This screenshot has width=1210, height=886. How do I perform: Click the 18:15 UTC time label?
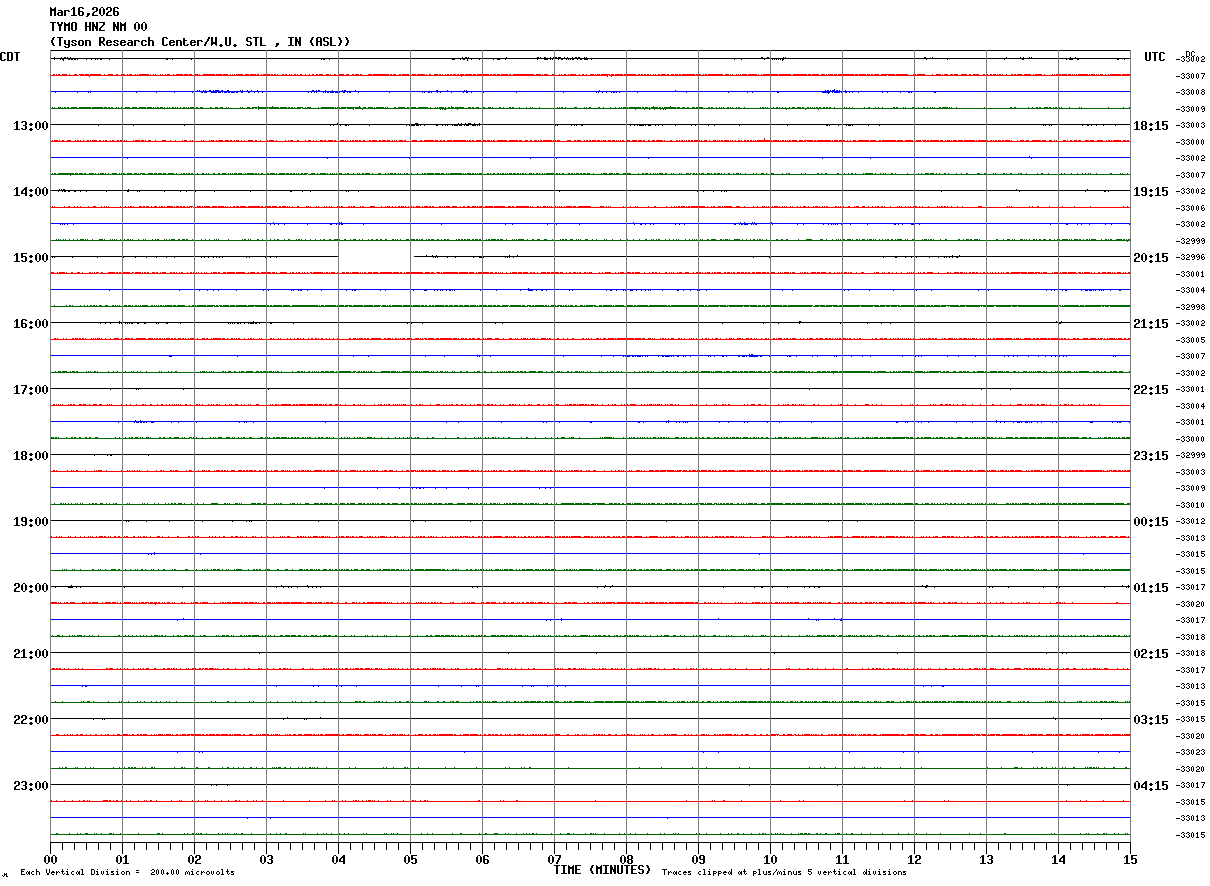1150,126
